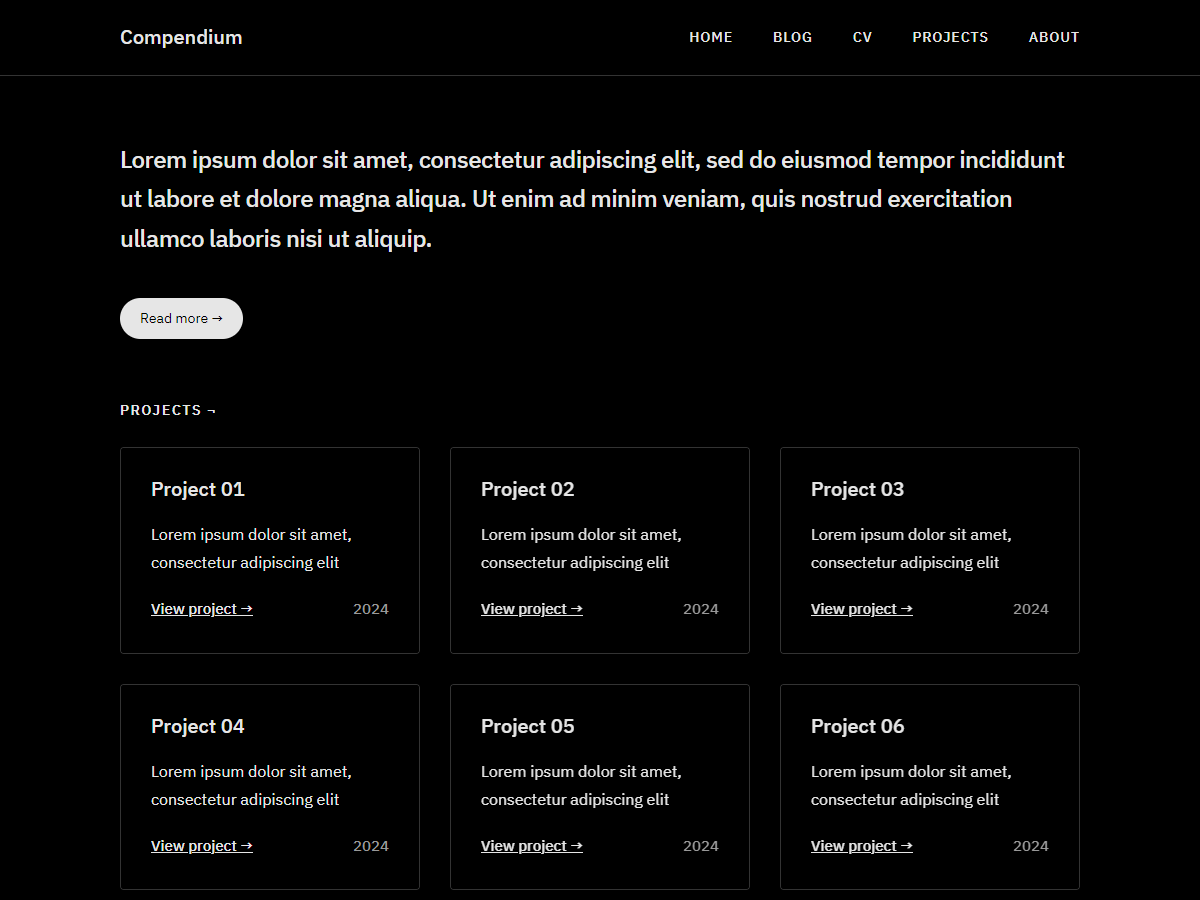This screenshot has height=900, width=1200.
Task: Click the Project 05 card title
Action: 527,726
